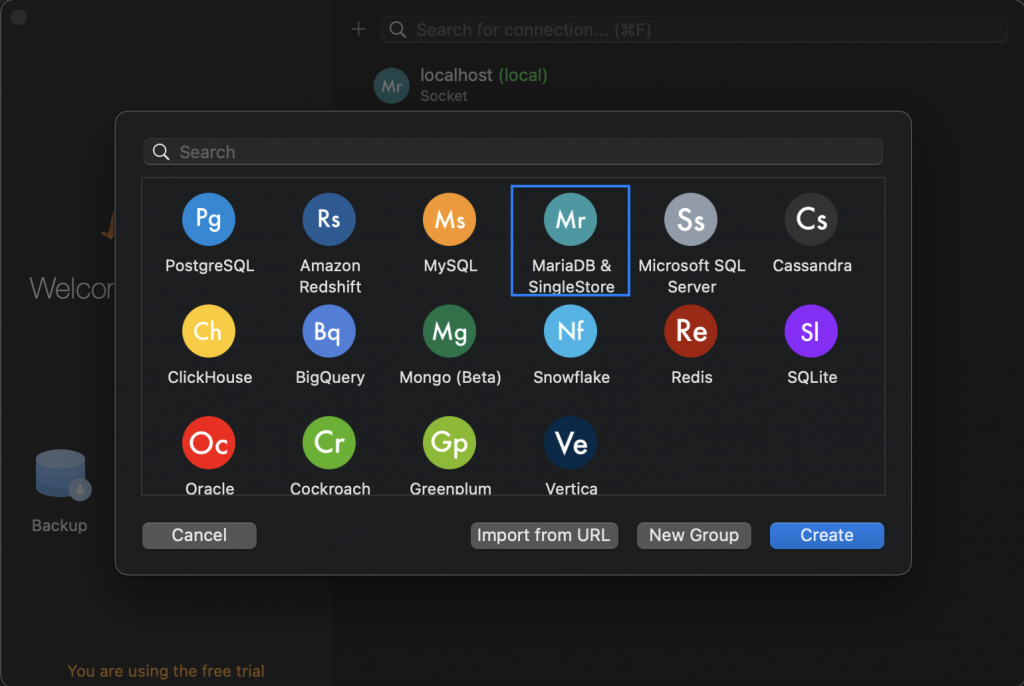Click the localhost Mr connection icon

pyautogui.click(x=392, y=86)
